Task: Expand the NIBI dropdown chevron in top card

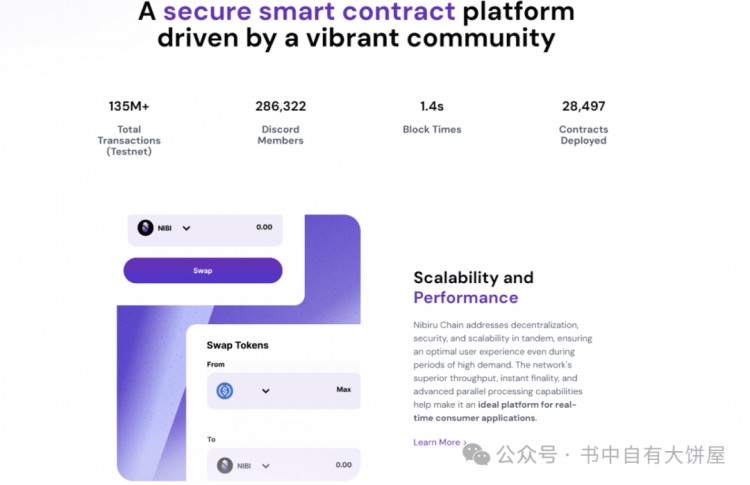Action: [x=187, y=228]
